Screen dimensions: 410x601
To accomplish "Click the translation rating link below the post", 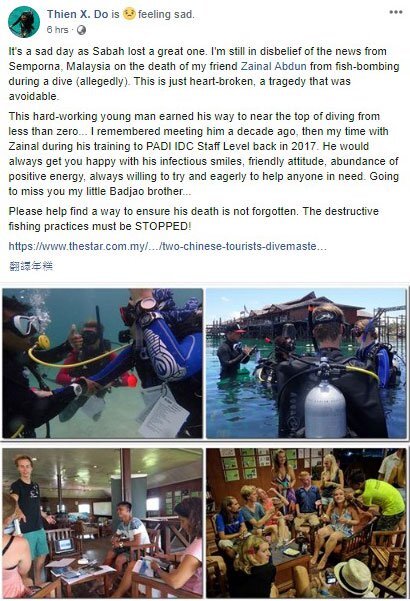I will click(31, 266).
